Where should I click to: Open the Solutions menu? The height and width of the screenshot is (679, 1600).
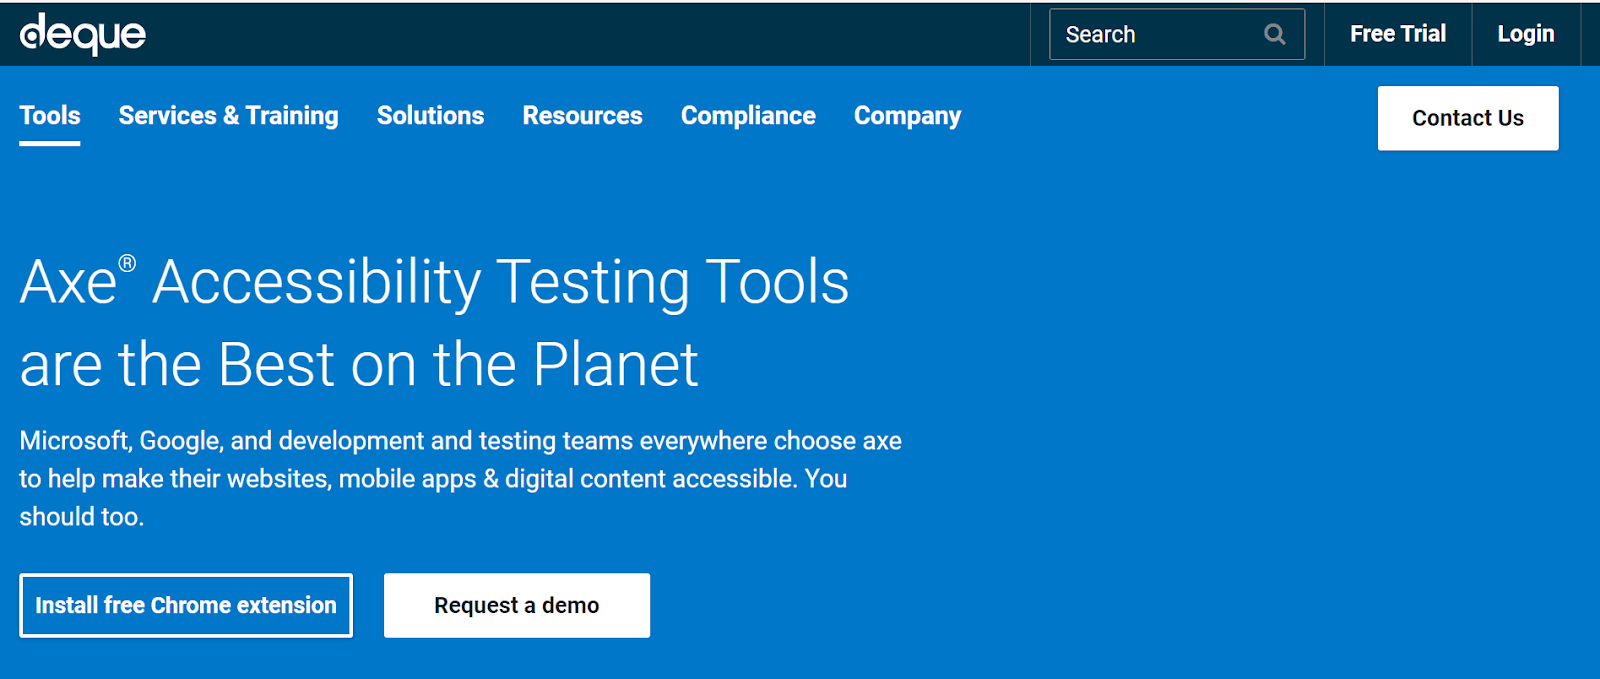click(430, 116)
